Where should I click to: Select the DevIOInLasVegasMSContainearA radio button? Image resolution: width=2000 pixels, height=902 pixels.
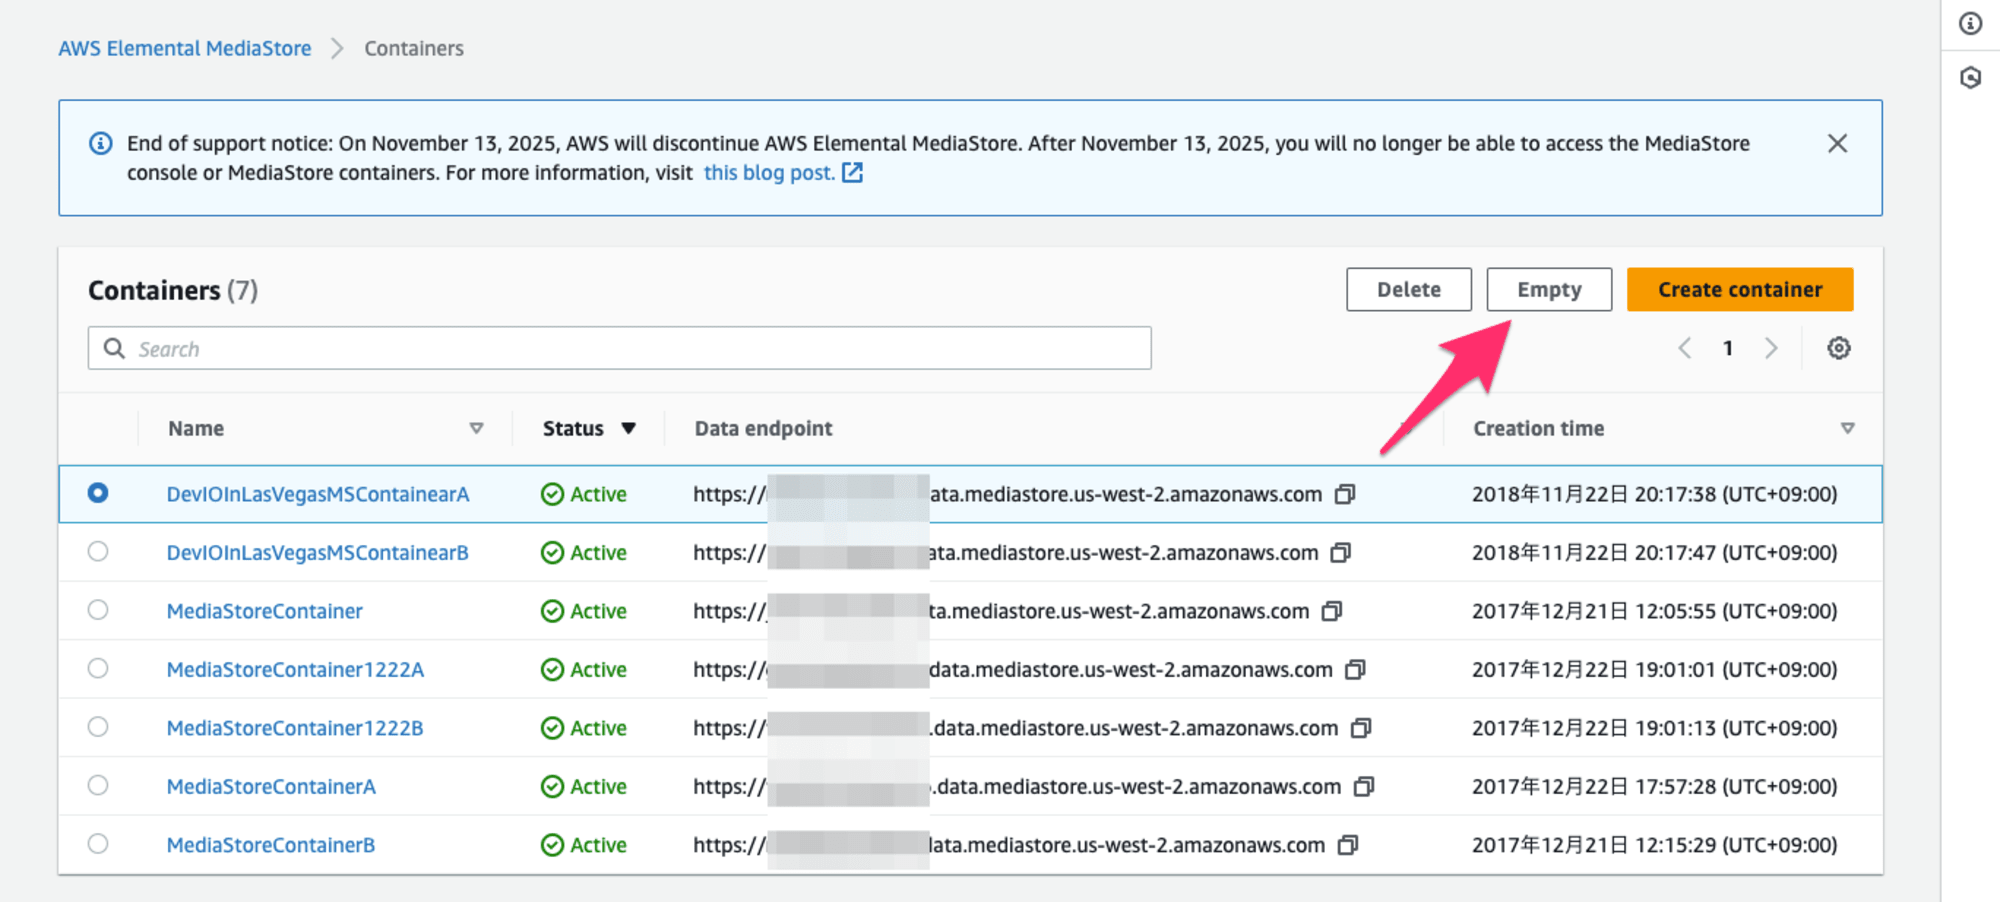point(98,493)
